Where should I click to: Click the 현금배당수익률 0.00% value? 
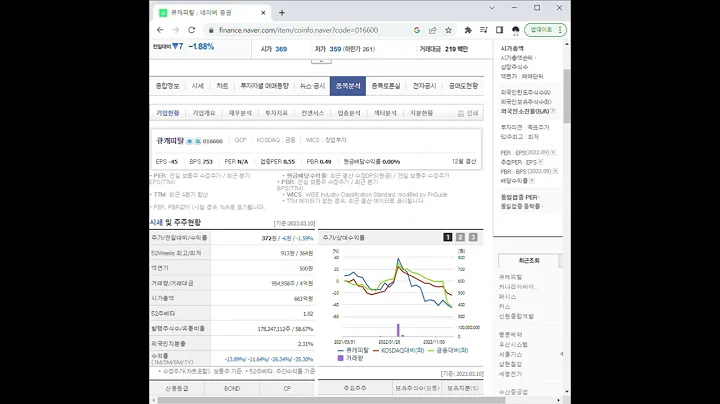pyautogui.click(x=391, y=162)
